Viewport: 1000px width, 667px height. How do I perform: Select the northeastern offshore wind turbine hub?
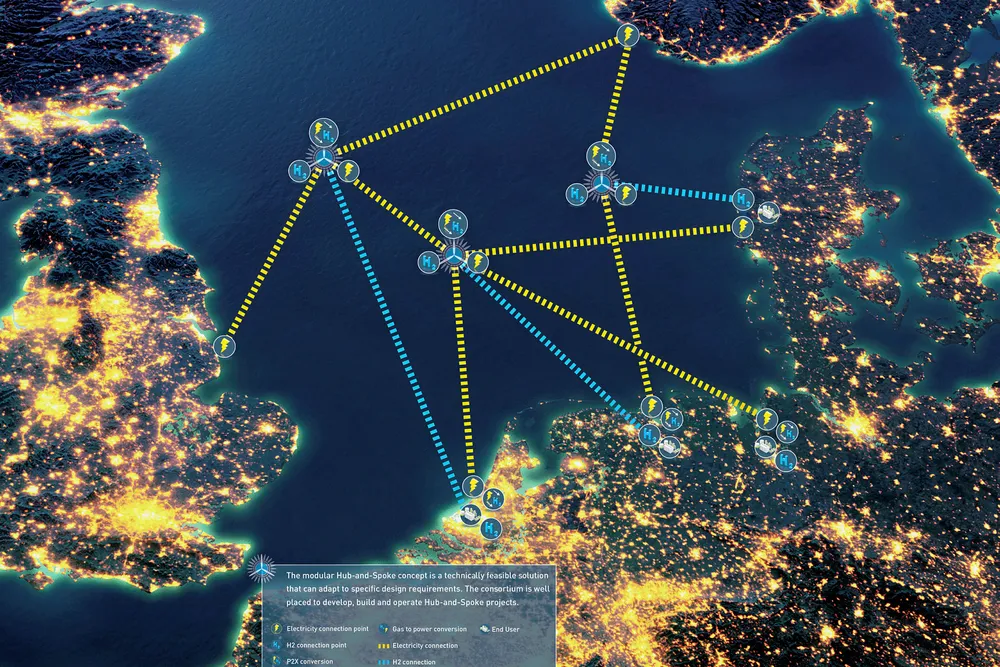[601, 182]
